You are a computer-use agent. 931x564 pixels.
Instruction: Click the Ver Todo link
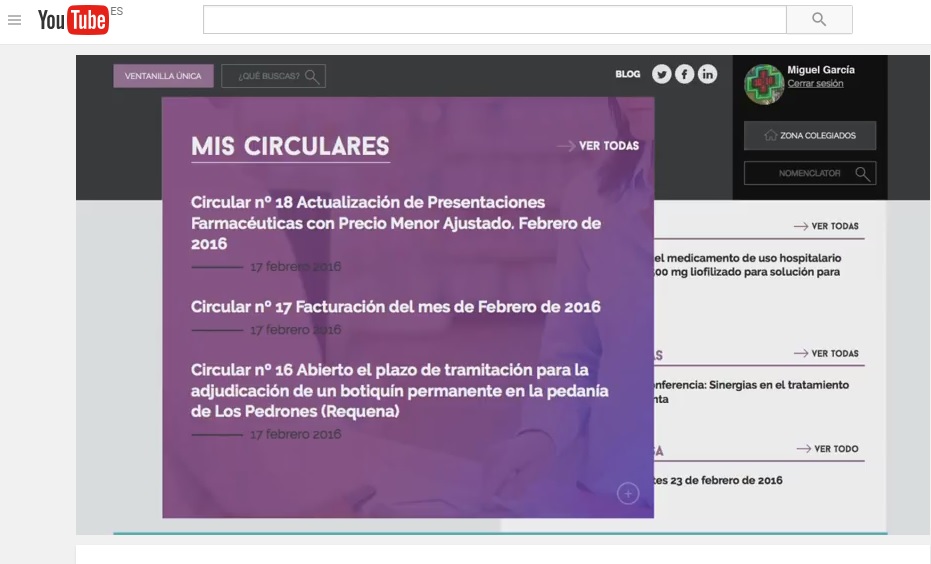click(x=828, y=449)
